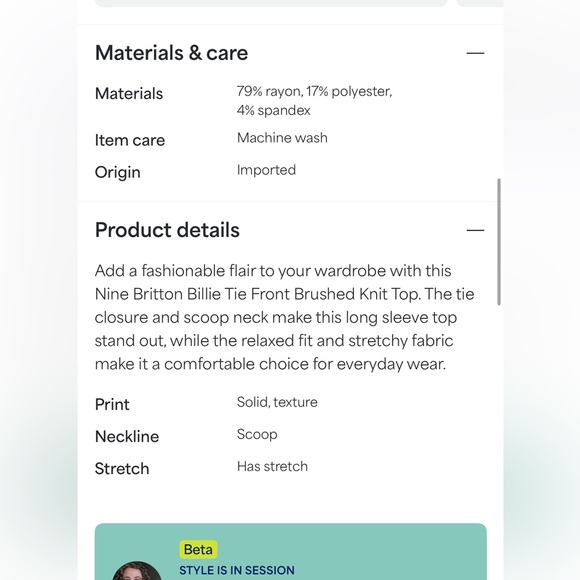Open the STYLE IS IN SESSION link
This screenshot has height=580, width=580.
click(x=237, y=570)
